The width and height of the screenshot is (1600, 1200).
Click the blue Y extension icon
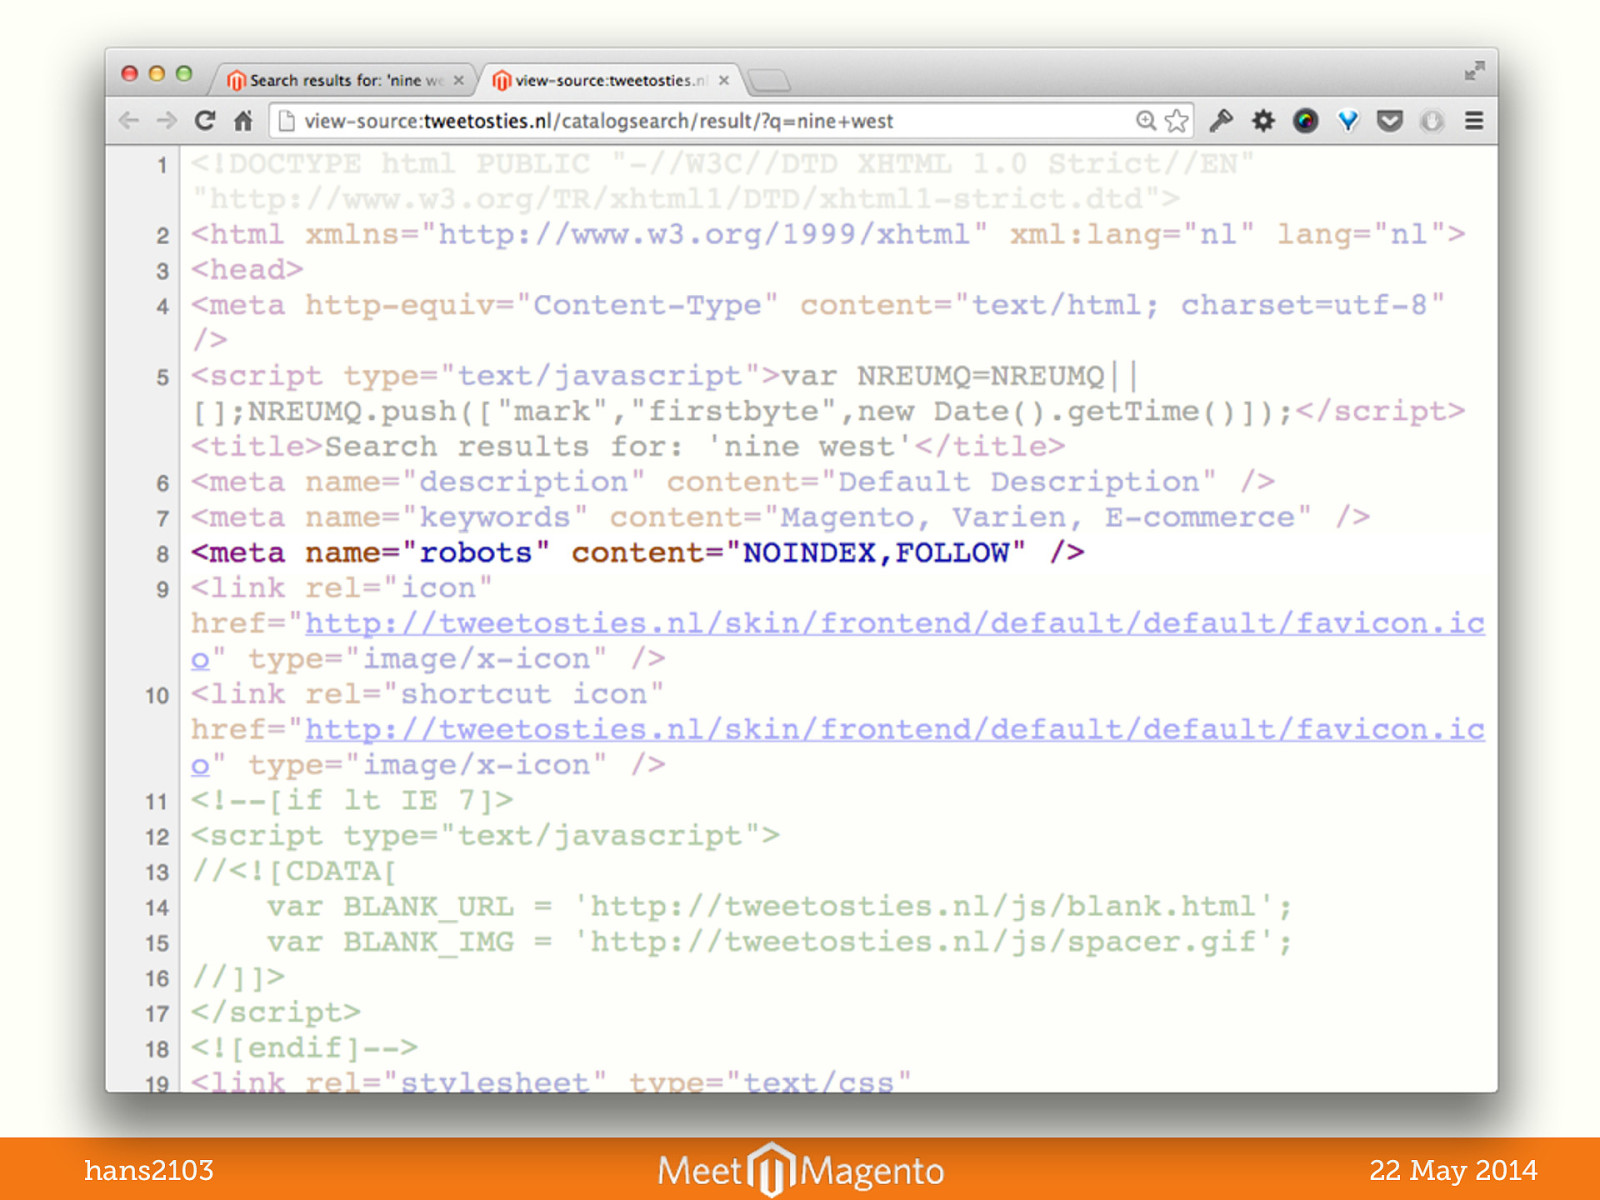tap(1348, 121)
